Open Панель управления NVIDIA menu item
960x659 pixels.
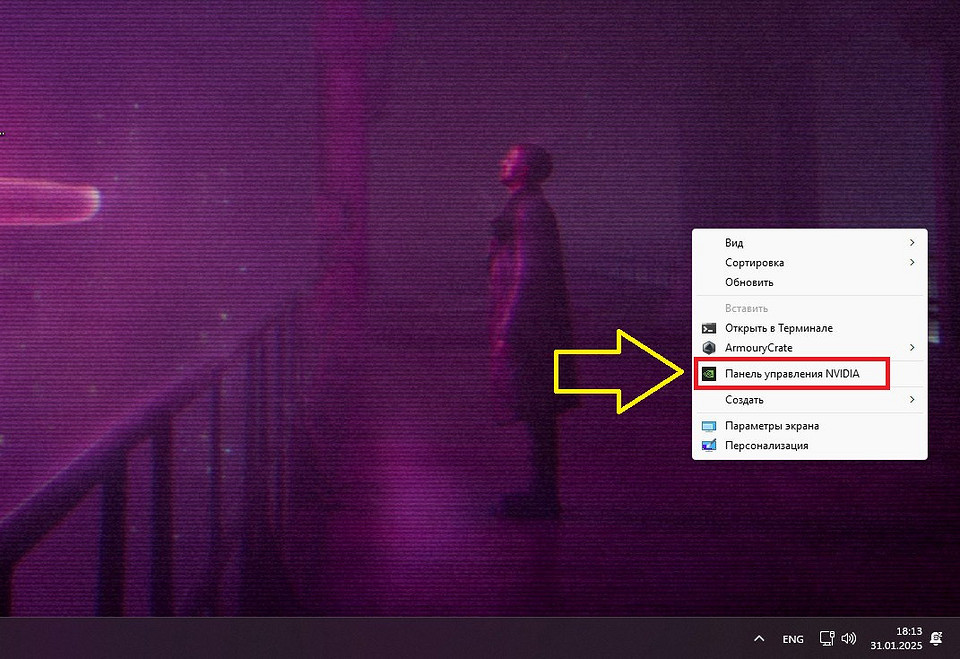pos(791,374)
